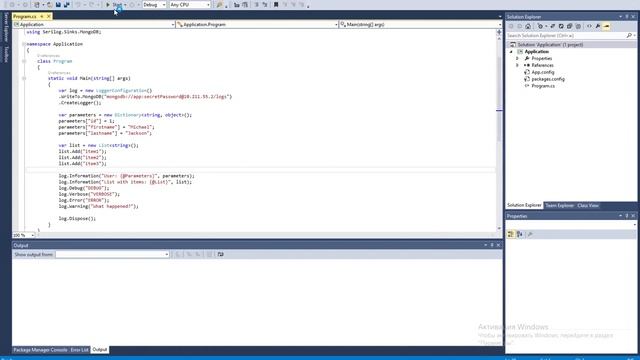This screenshot has height=360, width=640.
Task: Click the Save icon in toolbar
Action: 58,5
